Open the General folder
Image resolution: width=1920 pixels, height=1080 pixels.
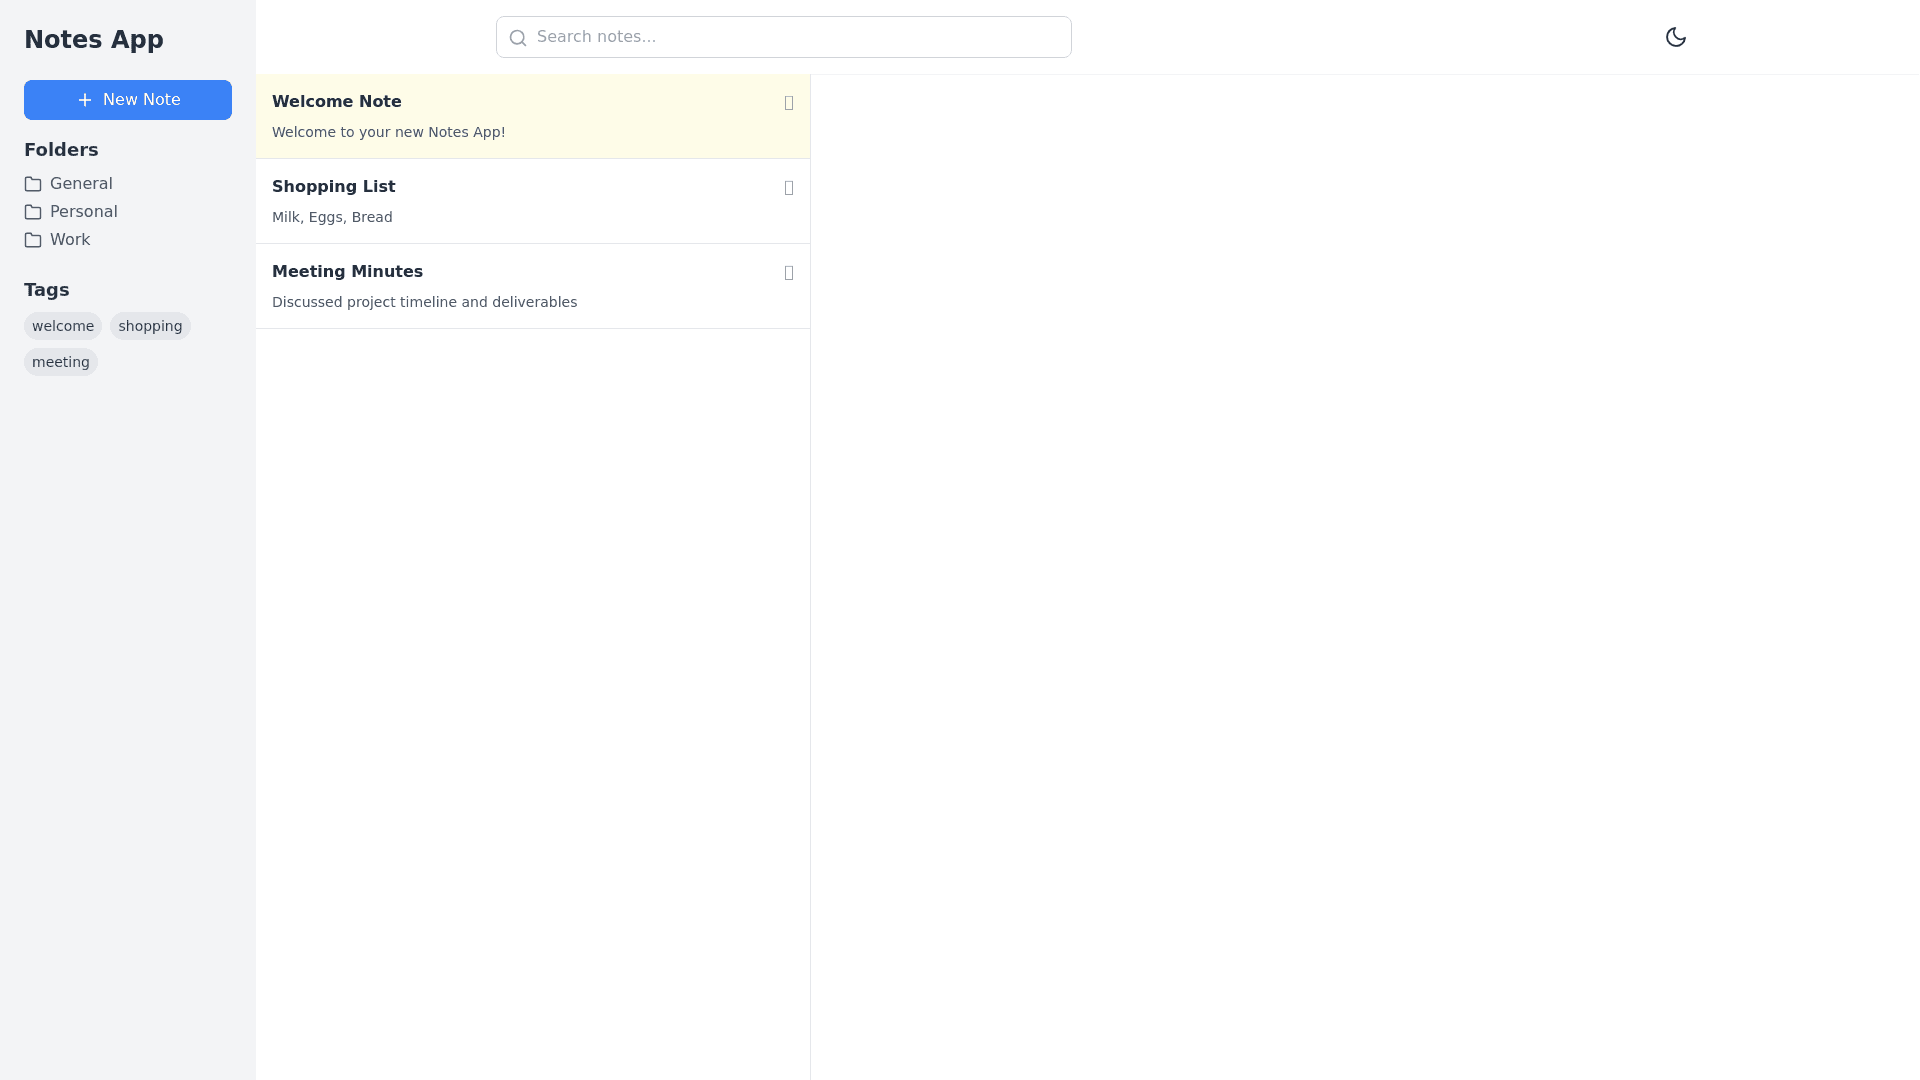point(81,184)
